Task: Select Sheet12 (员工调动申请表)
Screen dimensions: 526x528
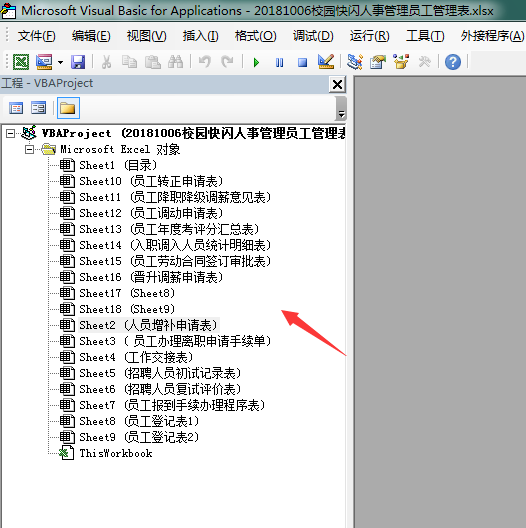Action: pos(151,213)
